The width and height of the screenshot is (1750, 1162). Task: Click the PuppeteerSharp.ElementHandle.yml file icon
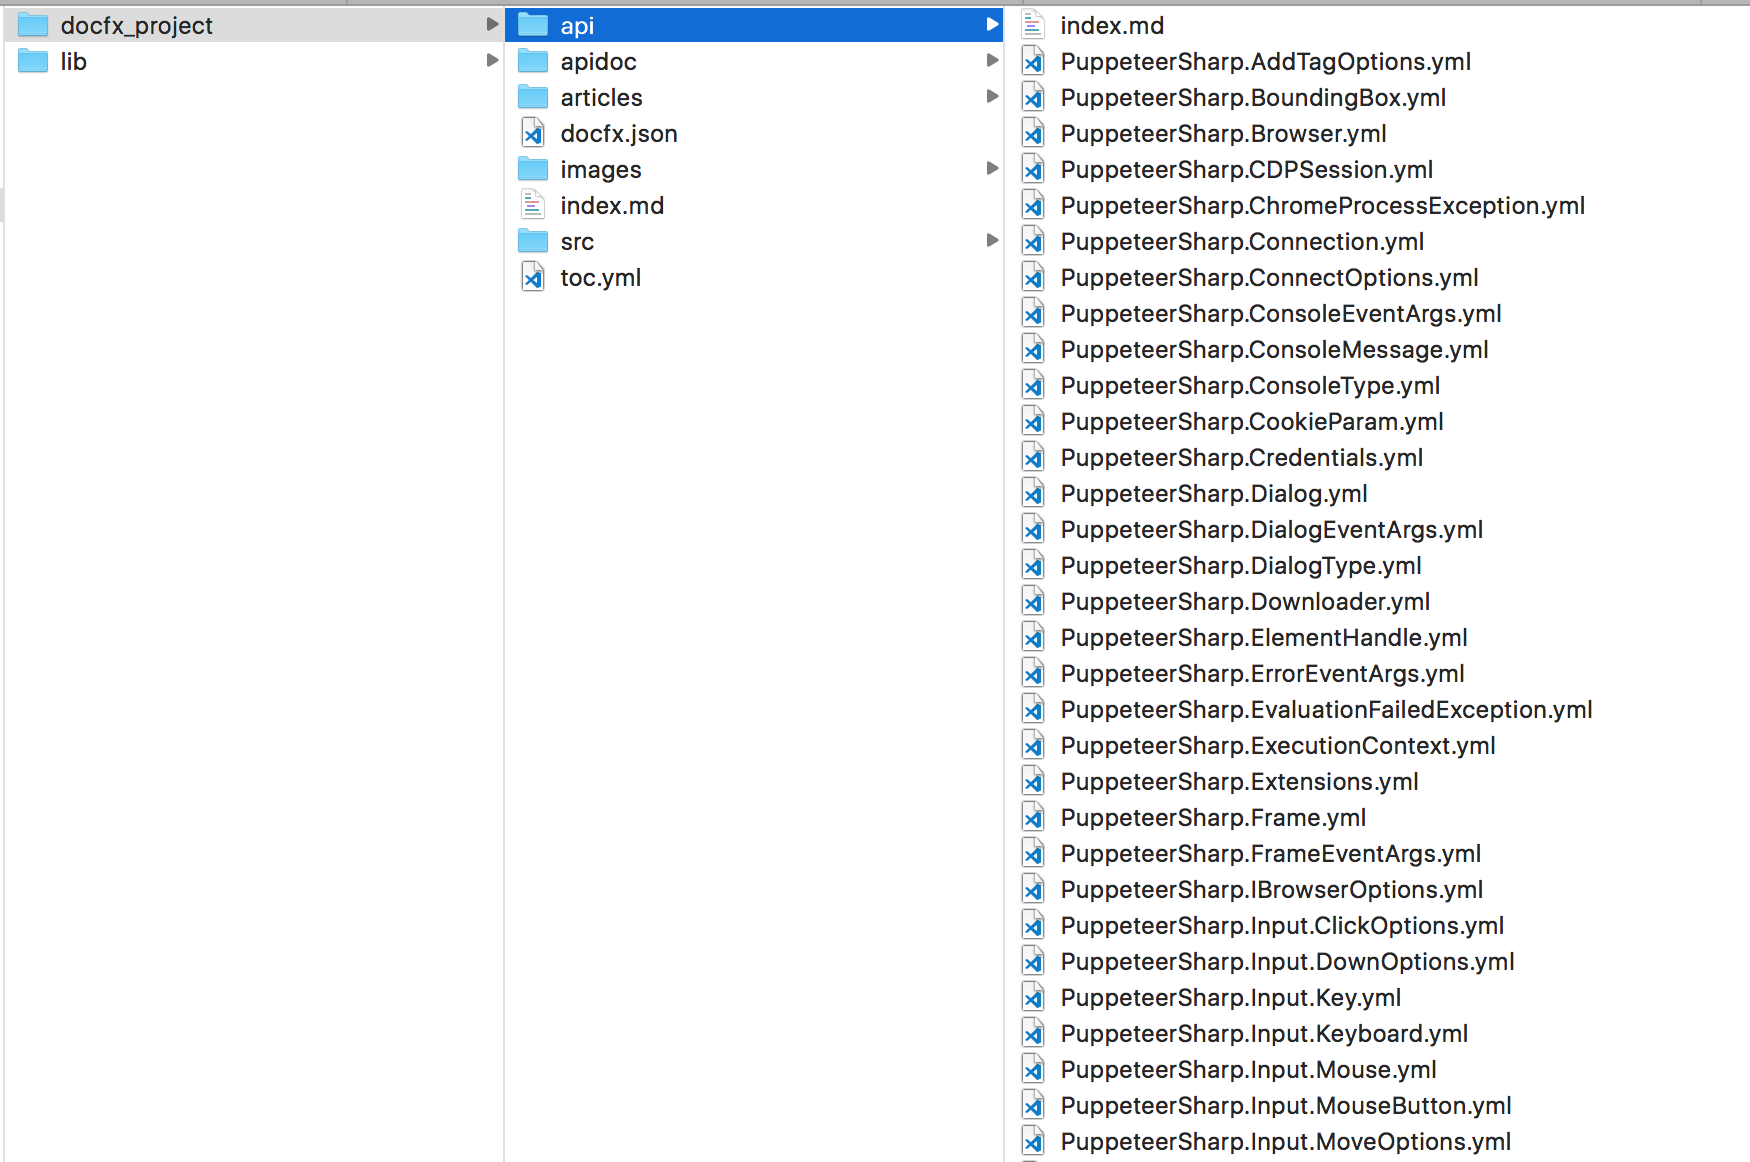tap(1033, 637)
